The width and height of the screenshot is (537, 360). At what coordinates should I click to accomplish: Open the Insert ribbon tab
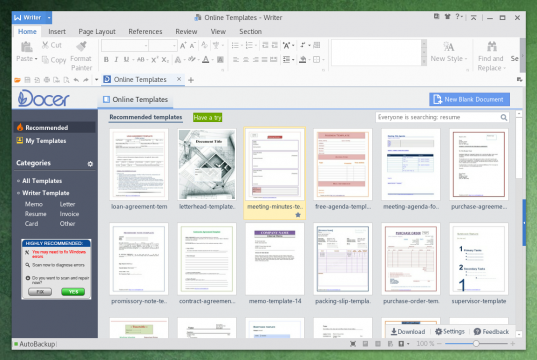[x=57, y=32]
